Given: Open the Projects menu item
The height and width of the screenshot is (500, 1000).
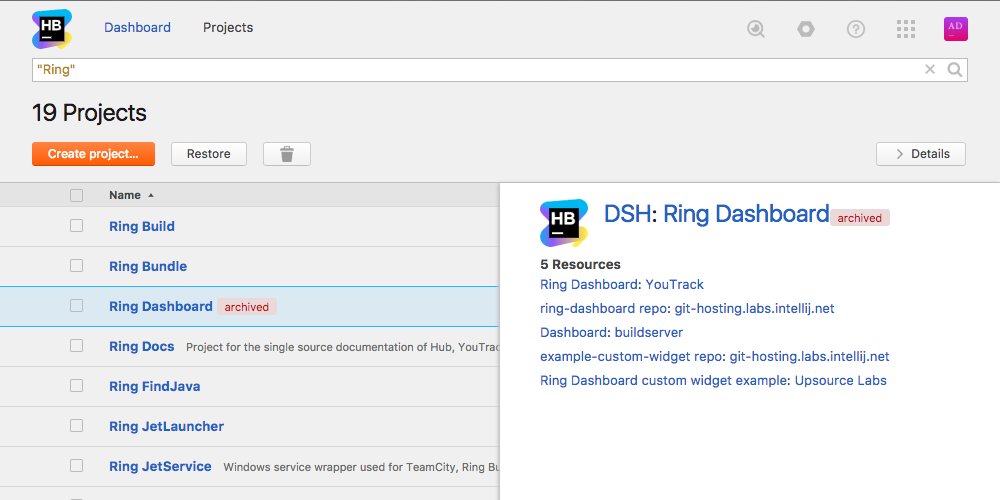Looking at the screenshot, I should tap(228, 27).
